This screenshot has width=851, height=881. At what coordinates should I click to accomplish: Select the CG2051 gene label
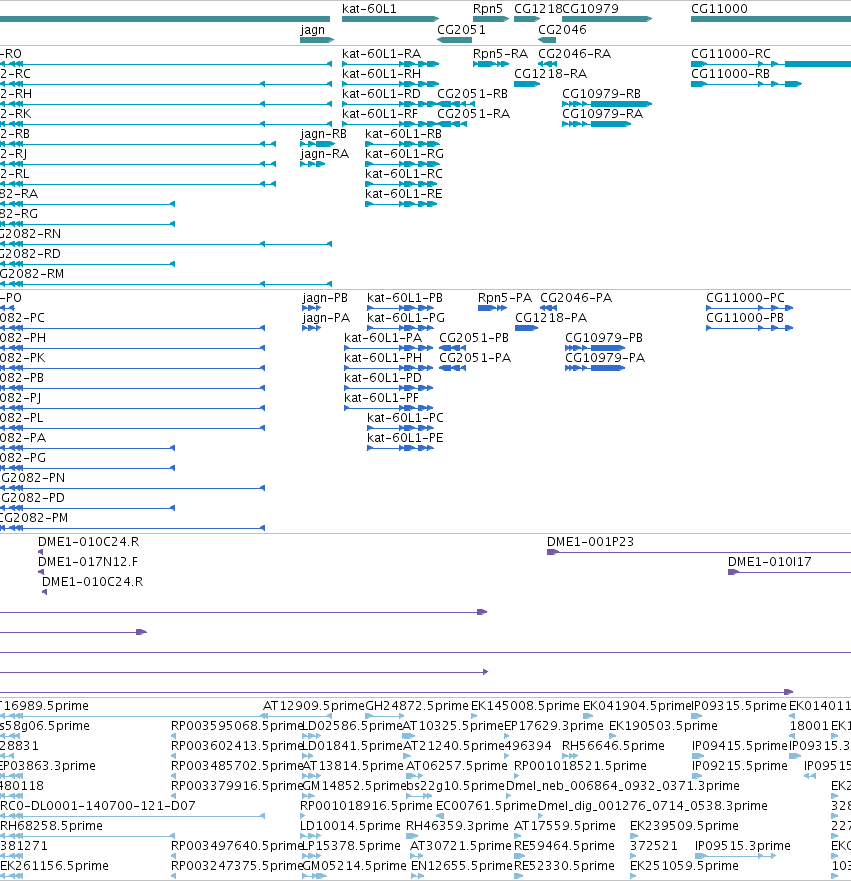pyautogui.click(x=461, y=29)
